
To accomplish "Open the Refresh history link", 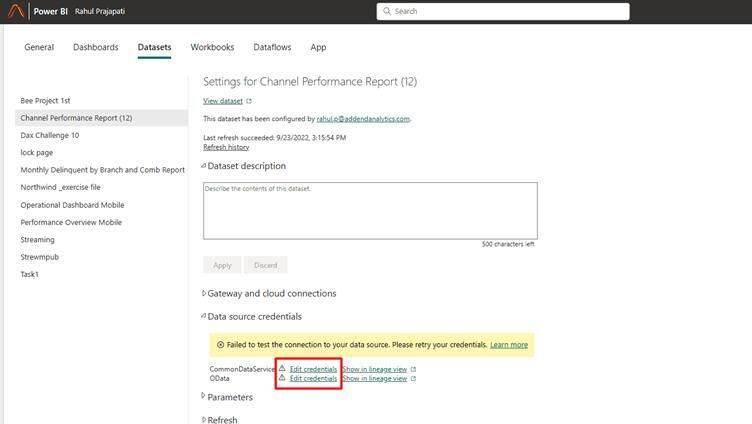I will pos(226,147).
